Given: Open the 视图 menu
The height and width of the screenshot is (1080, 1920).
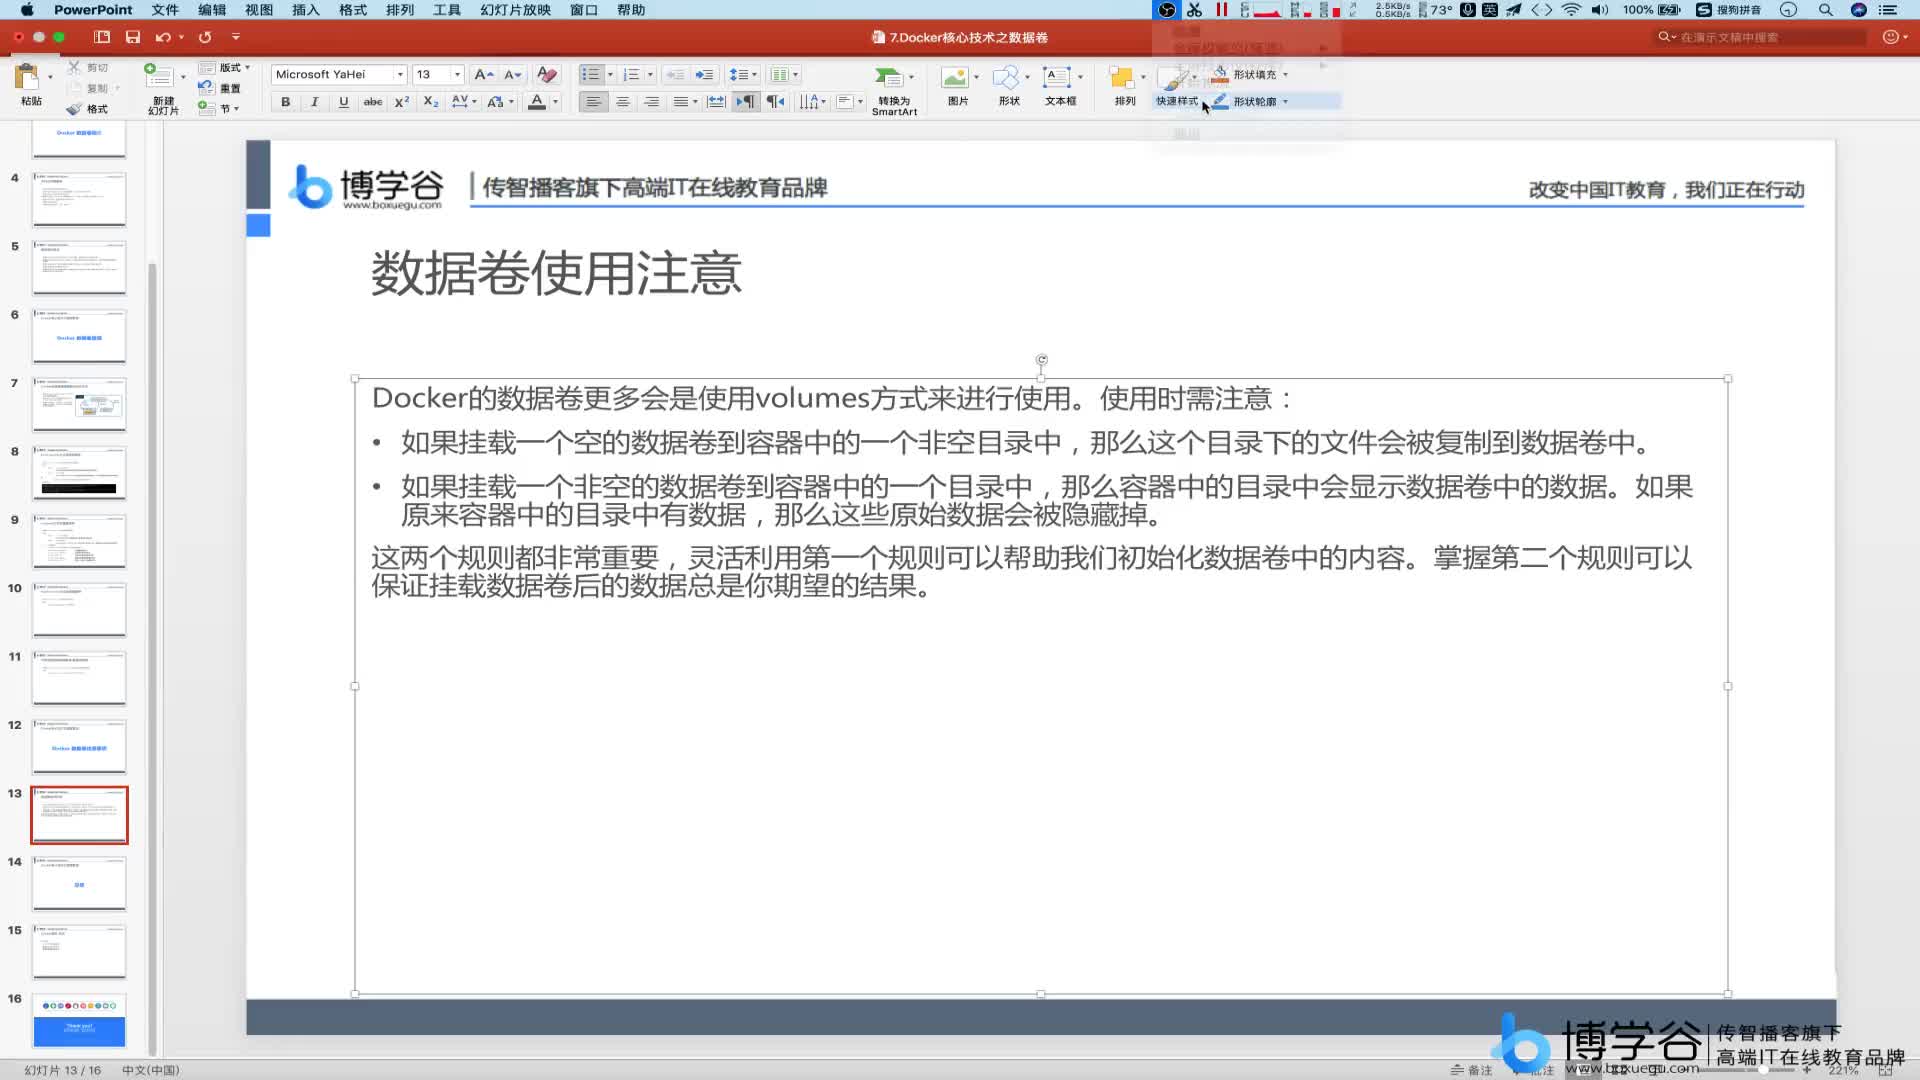Looking at the screenshot, I should pos(259,10).
